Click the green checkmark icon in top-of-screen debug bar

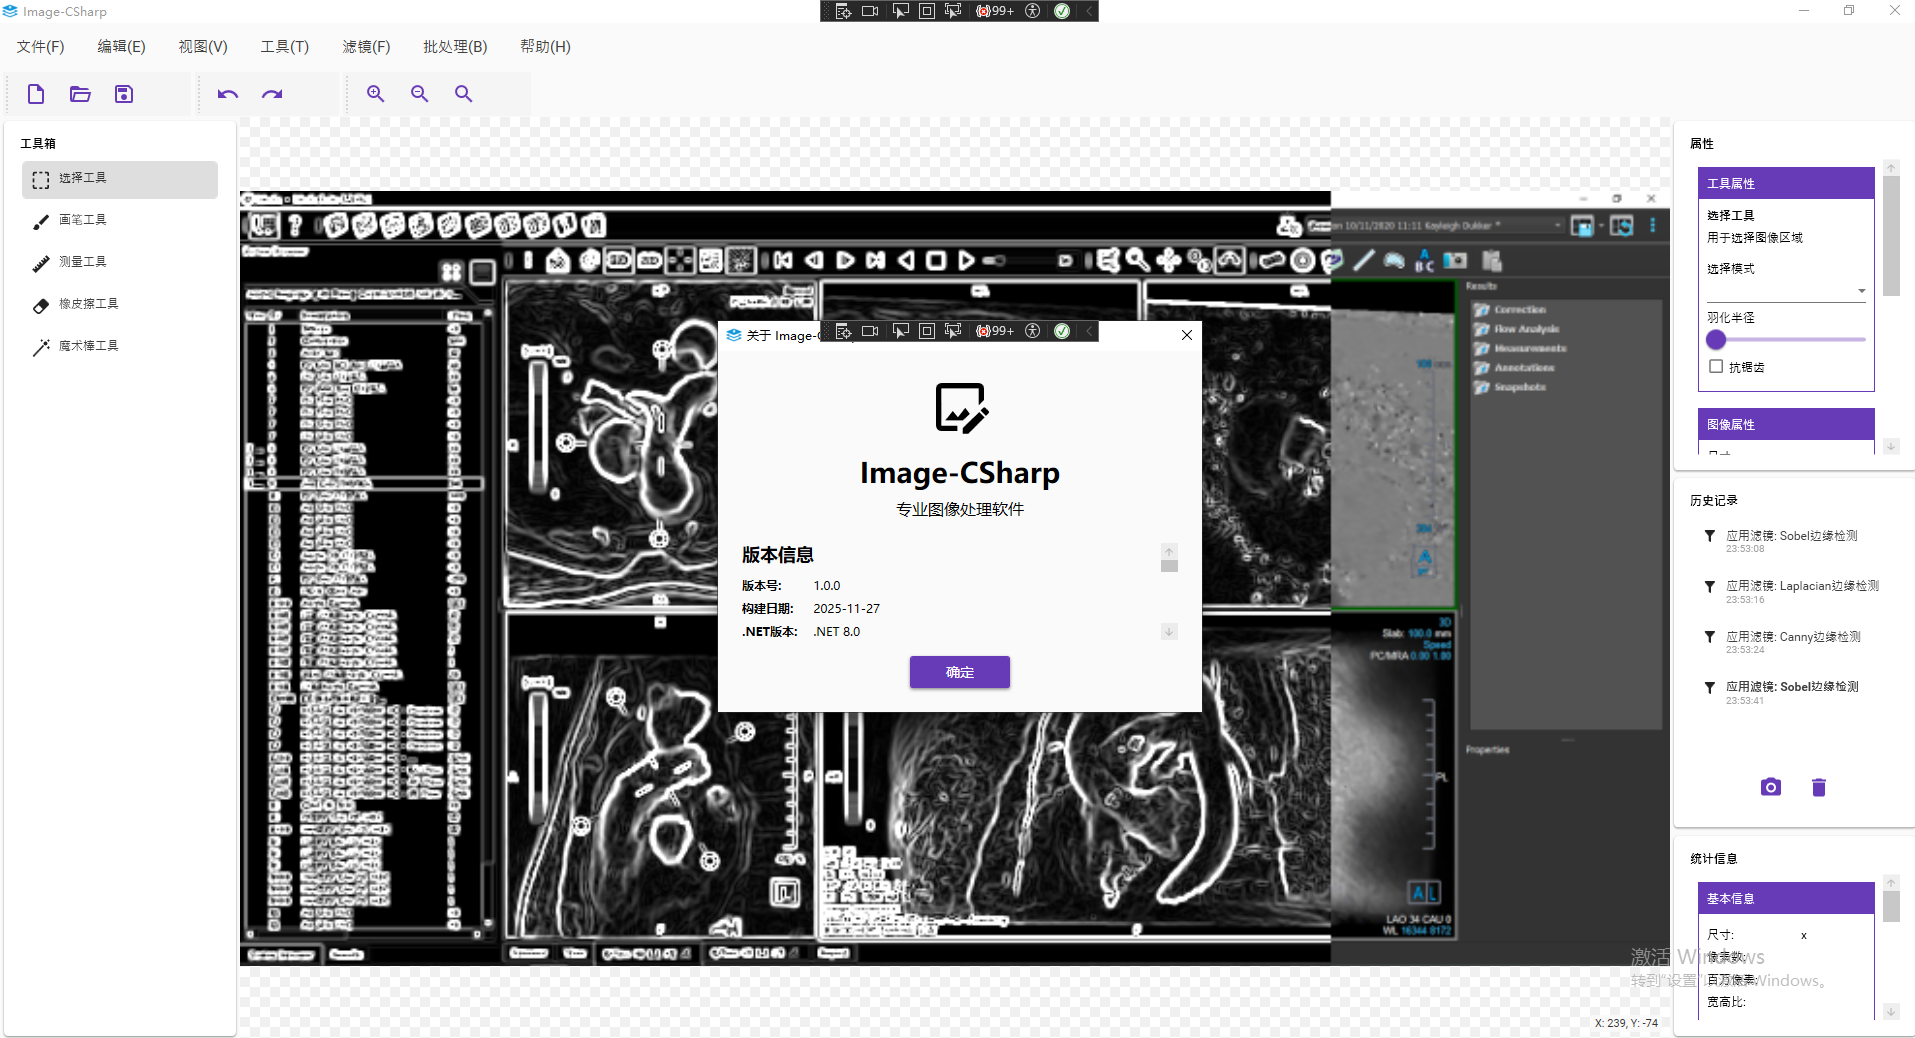pos(1062,11)
